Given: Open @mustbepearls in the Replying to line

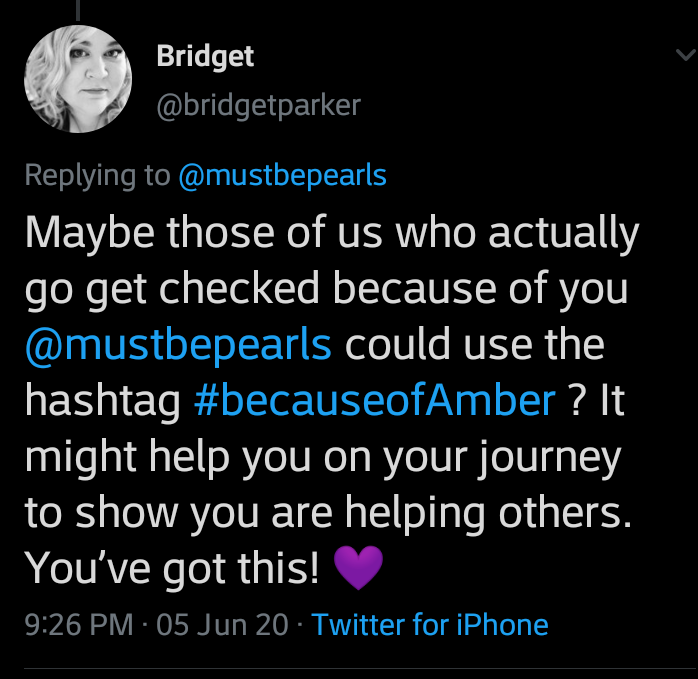Looking at the screenshot, I should [x=282, y=176].
